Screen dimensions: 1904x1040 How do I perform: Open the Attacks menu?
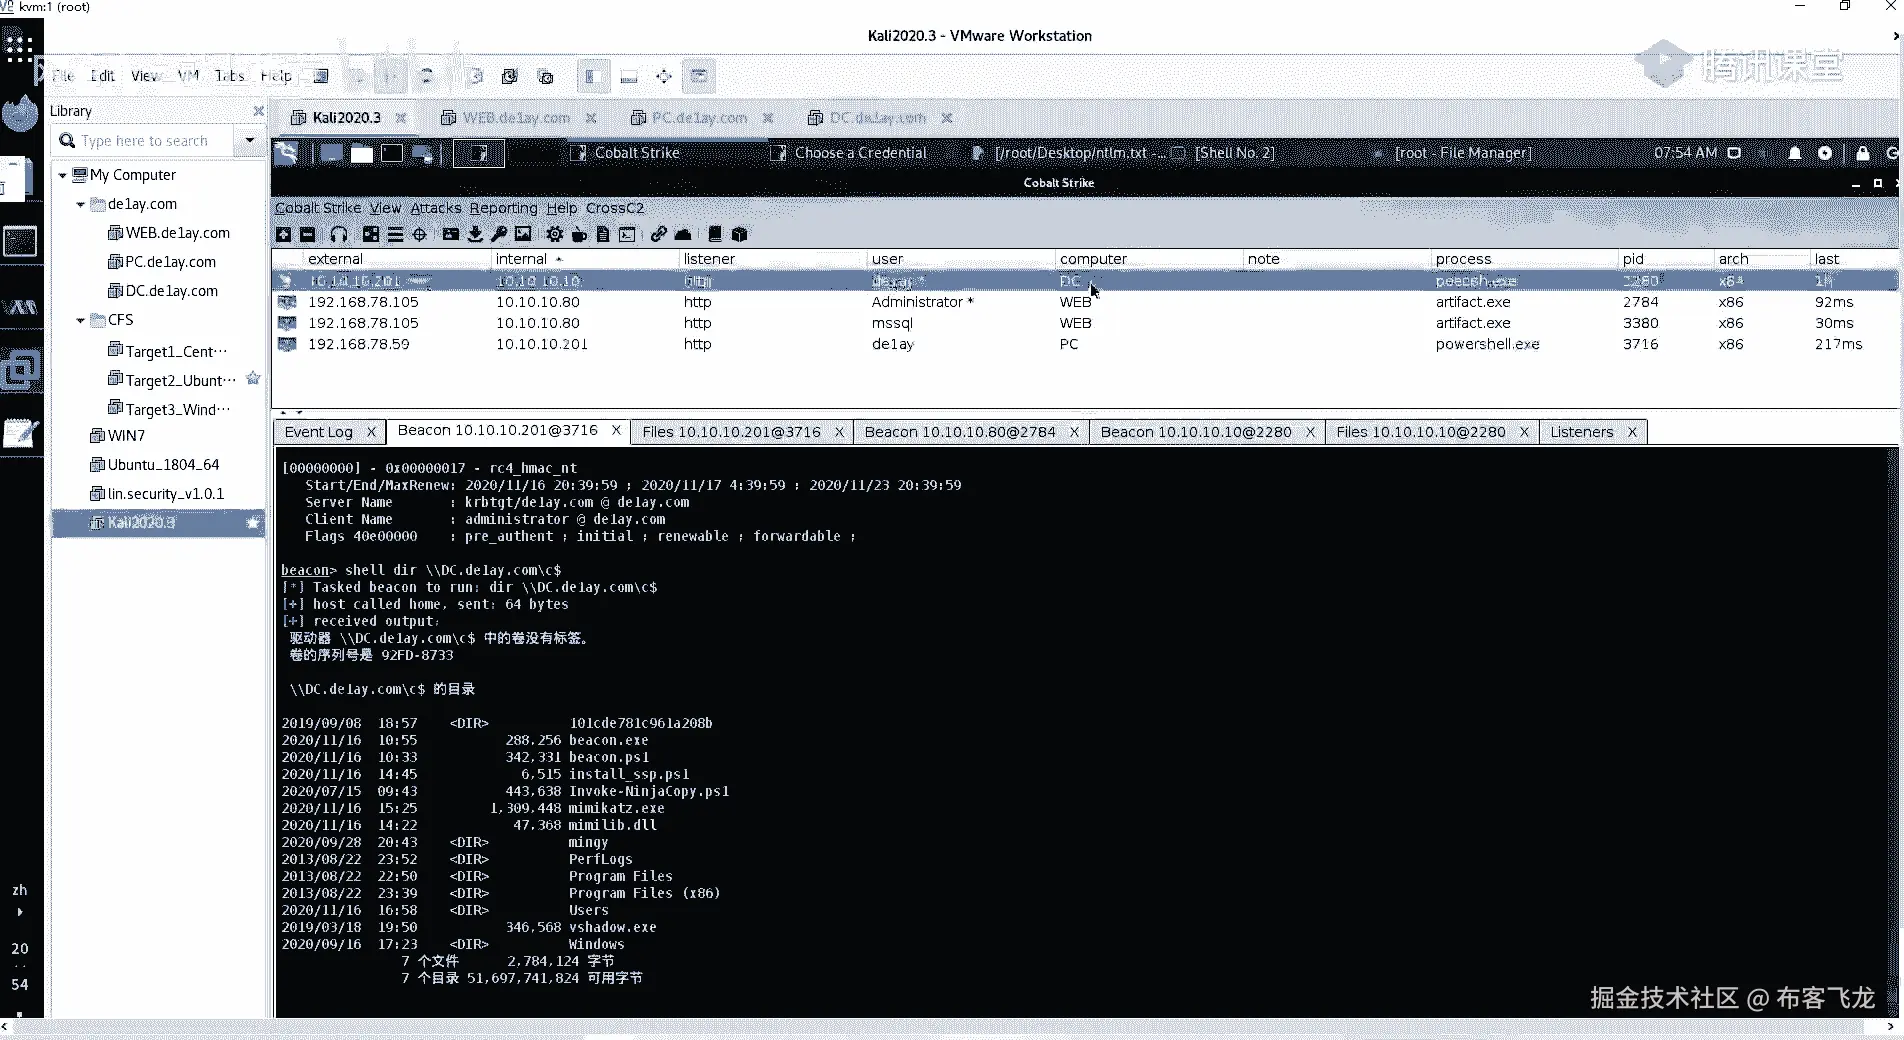click(436, 208)
